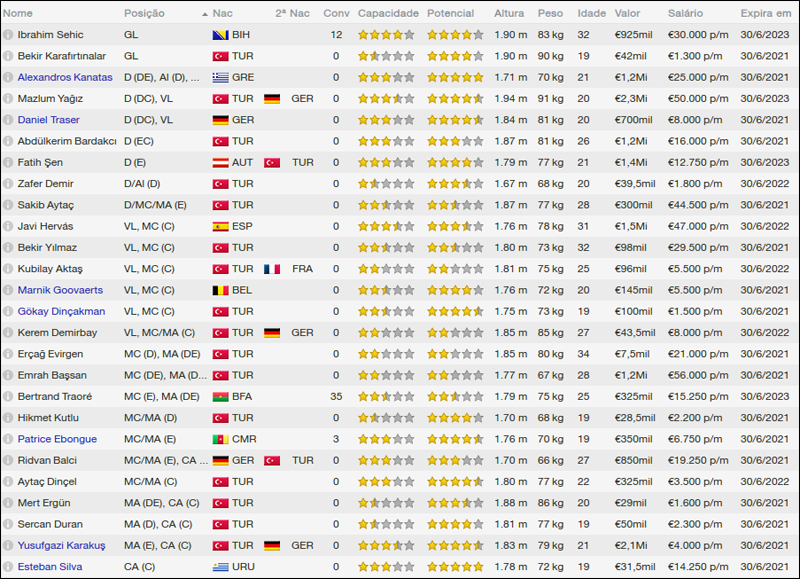Click the Belgium flag in Marnik Goovaerts row

[x=220, y=291]
